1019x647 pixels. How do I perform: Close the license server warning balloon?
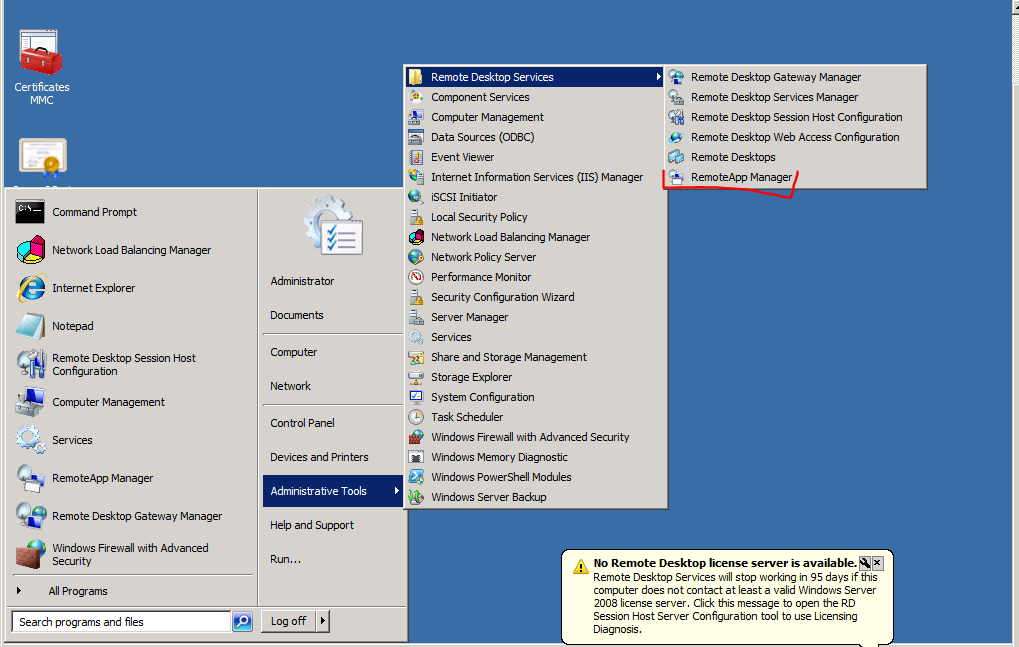(x=877, y=563)
